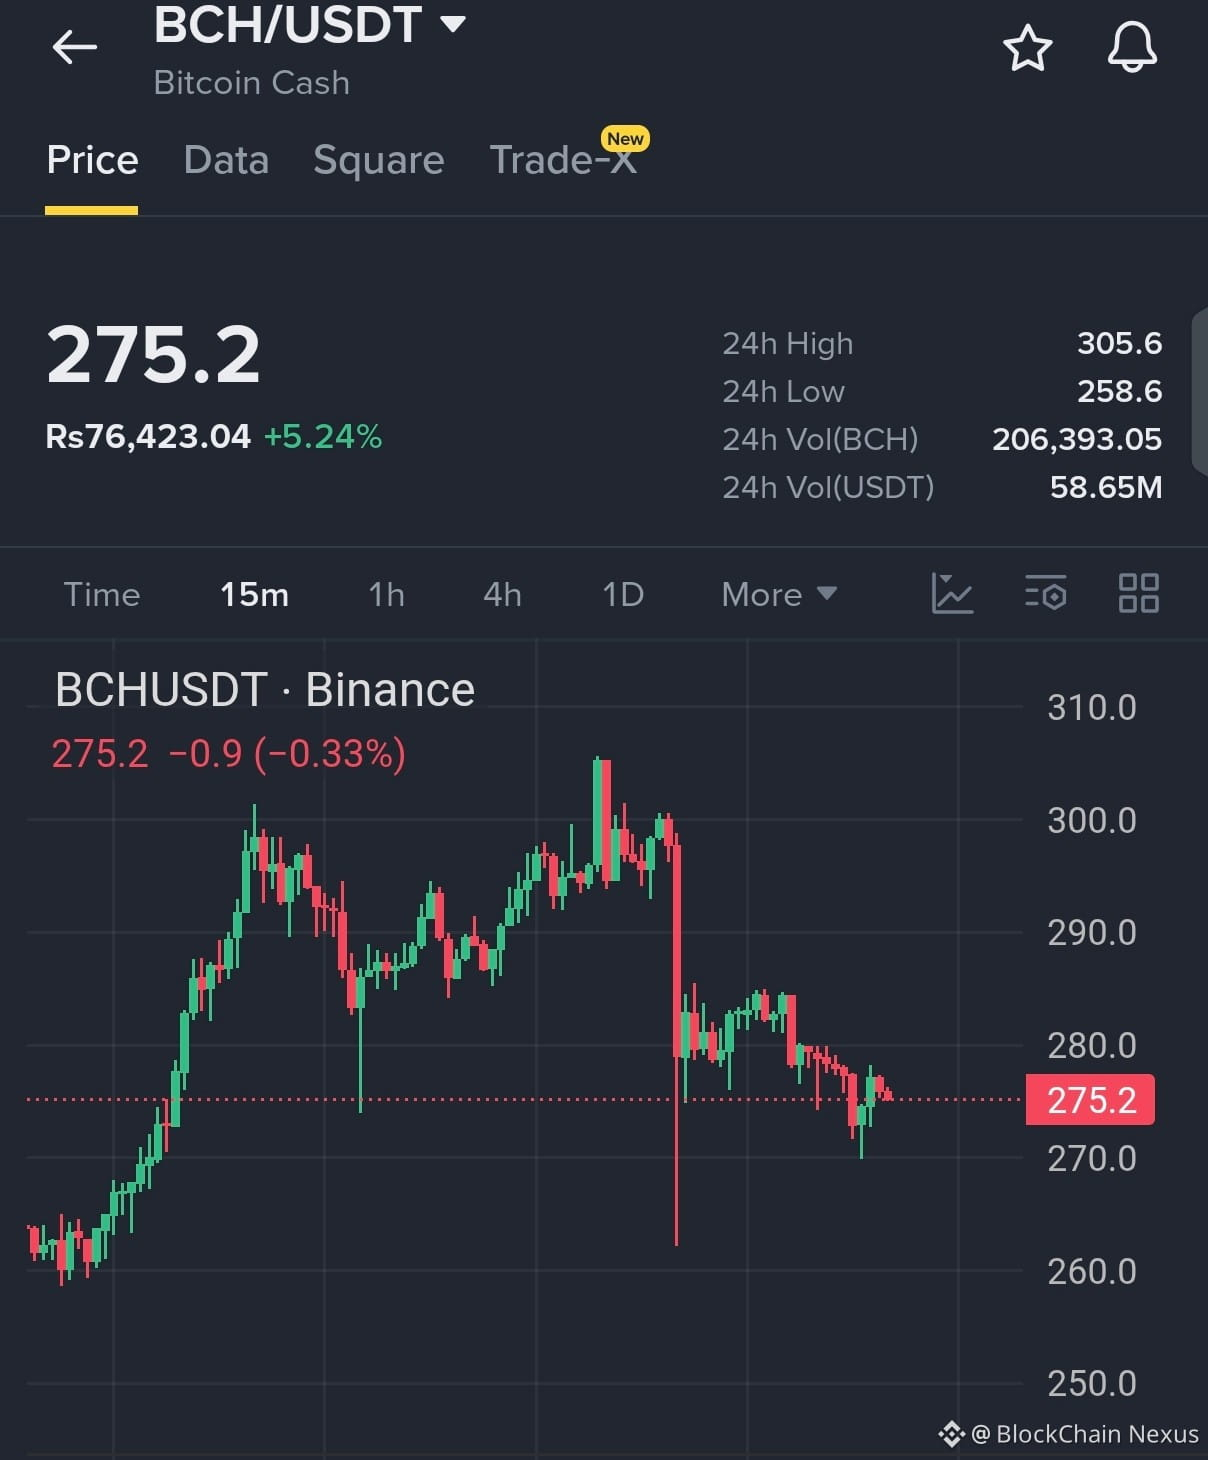Screen dimensions: 1208x1460
Task: Expand the BCH/USDT pair selector arrow
Action: coord(453,24)
